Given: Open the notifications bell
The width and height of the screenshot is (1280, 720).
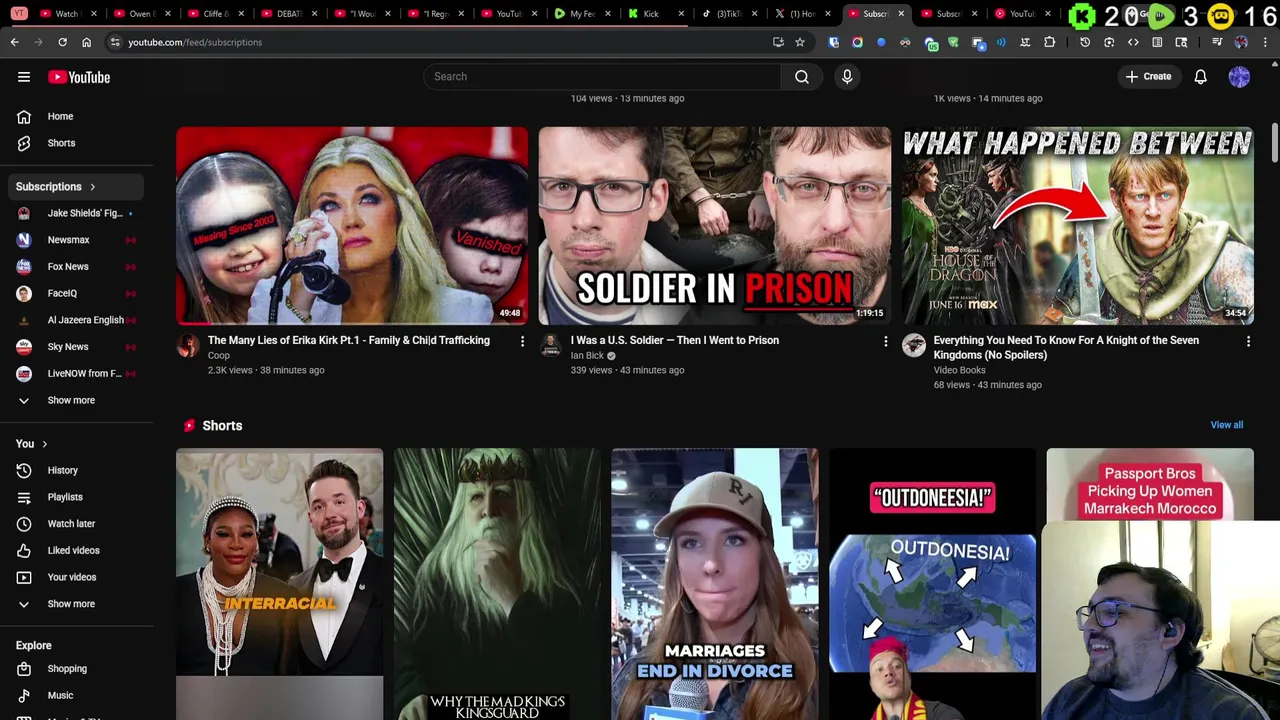Looking at the screenshot, I should pos(1201,77).
